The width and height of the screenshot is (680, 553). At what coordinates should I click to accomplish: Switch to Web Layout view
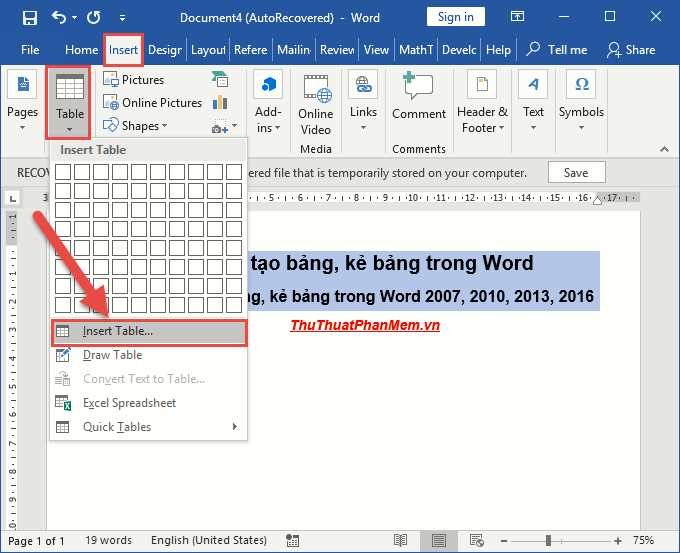tap(477, 540)
